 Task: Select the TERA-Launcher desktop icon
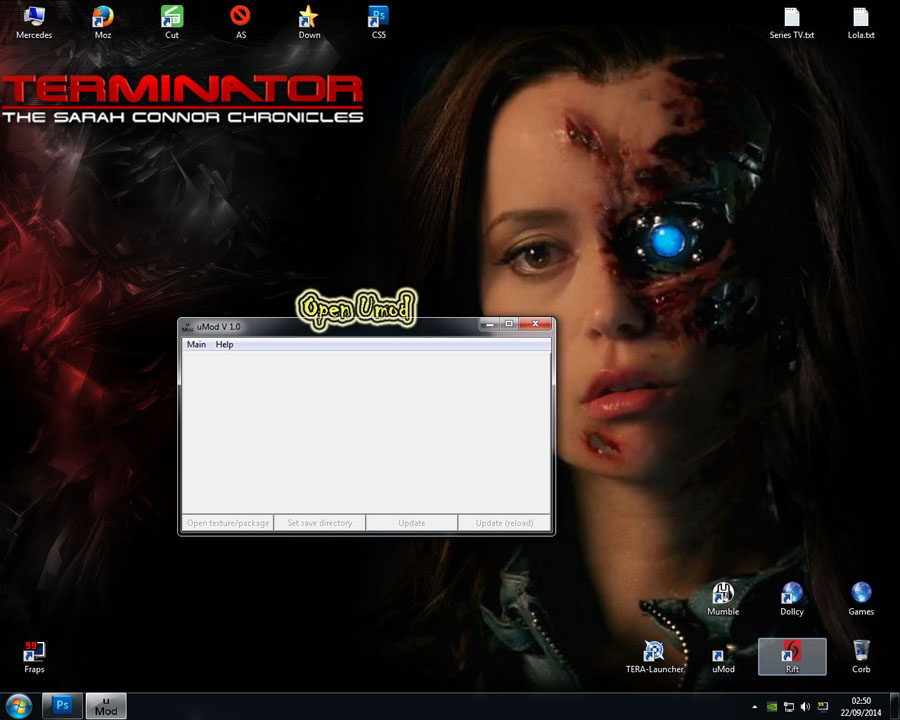point(655,655)
